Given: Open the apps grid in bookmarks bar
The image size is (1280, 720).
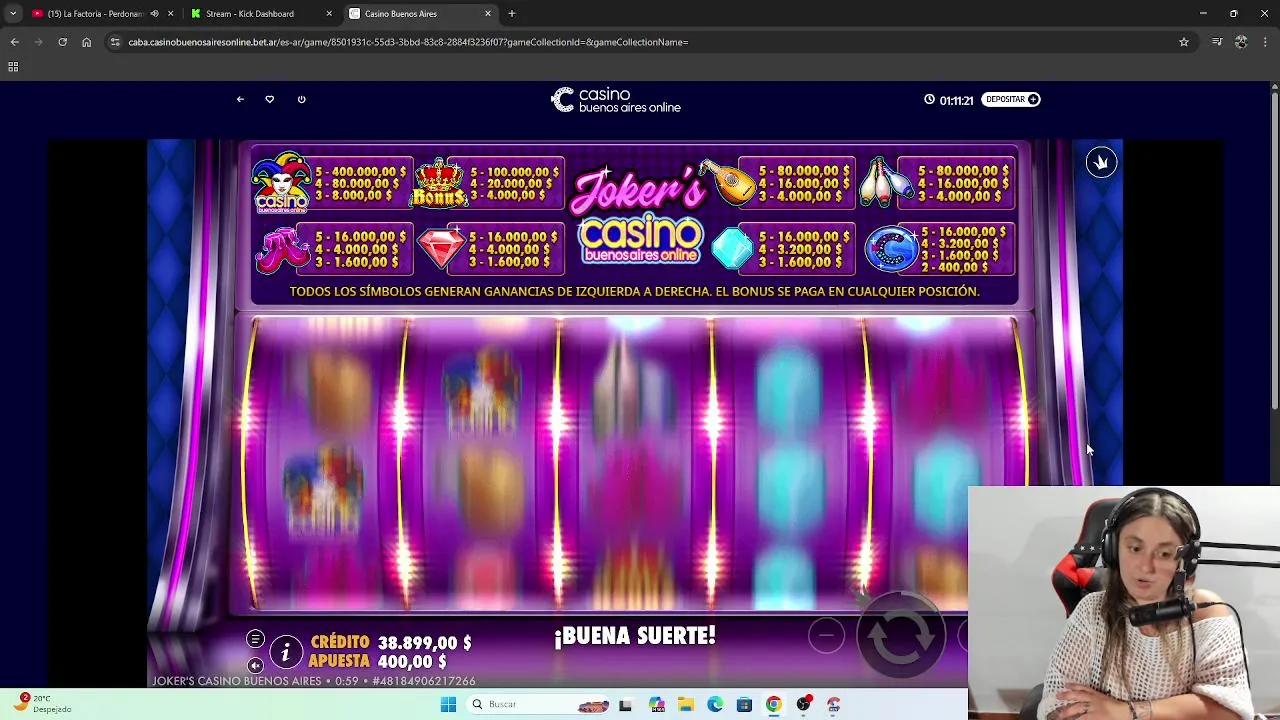Looking at the screenshot, I should coord(13,67).
